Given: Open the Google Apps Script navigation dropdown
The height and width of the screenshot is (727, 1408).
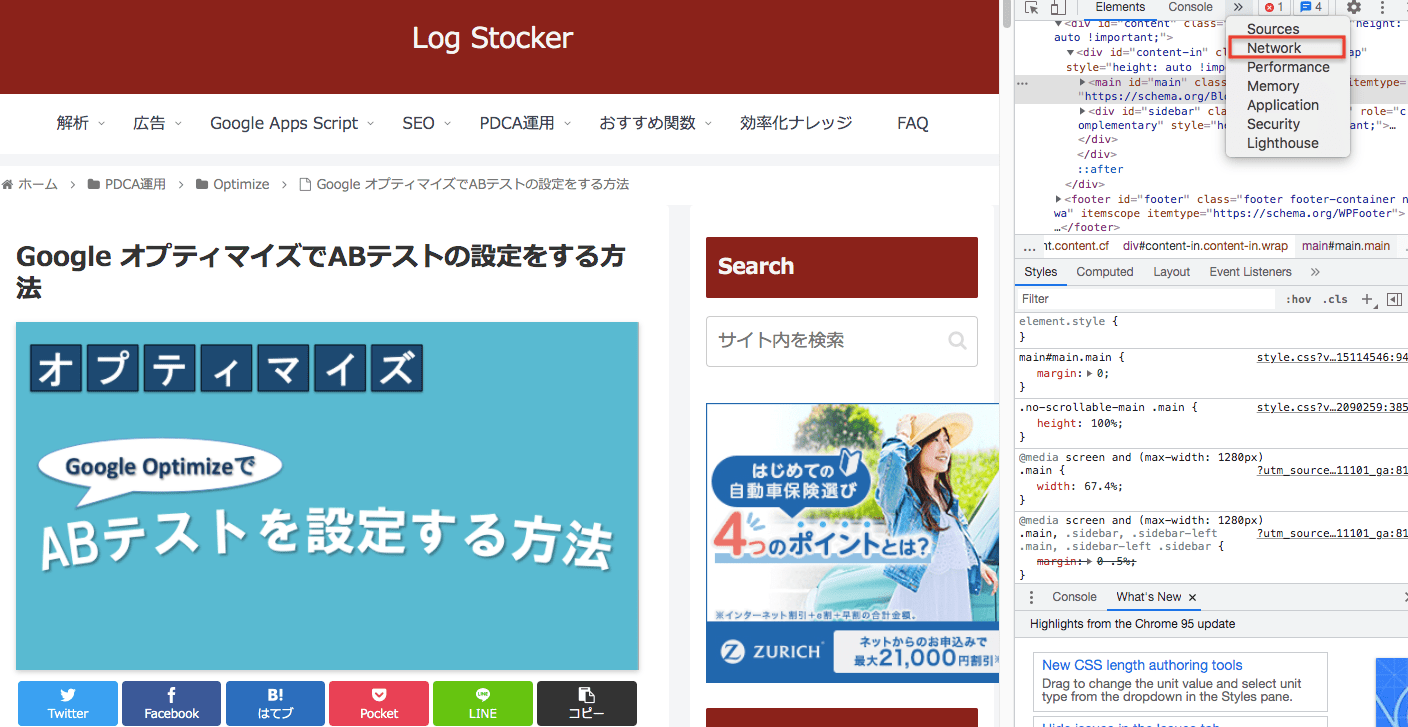Looking at the screenshot, I should [x=291, y=123].
